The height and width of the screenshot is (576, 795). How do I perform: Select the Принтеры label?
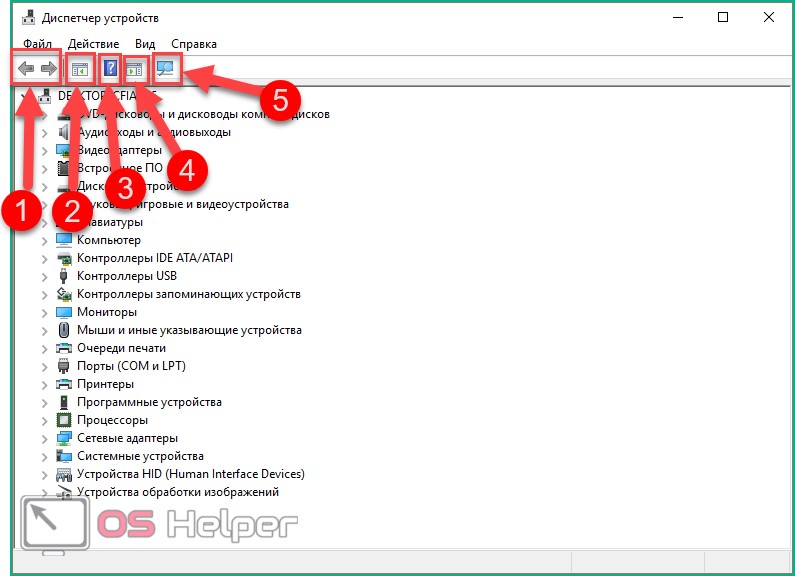[105, 384]
